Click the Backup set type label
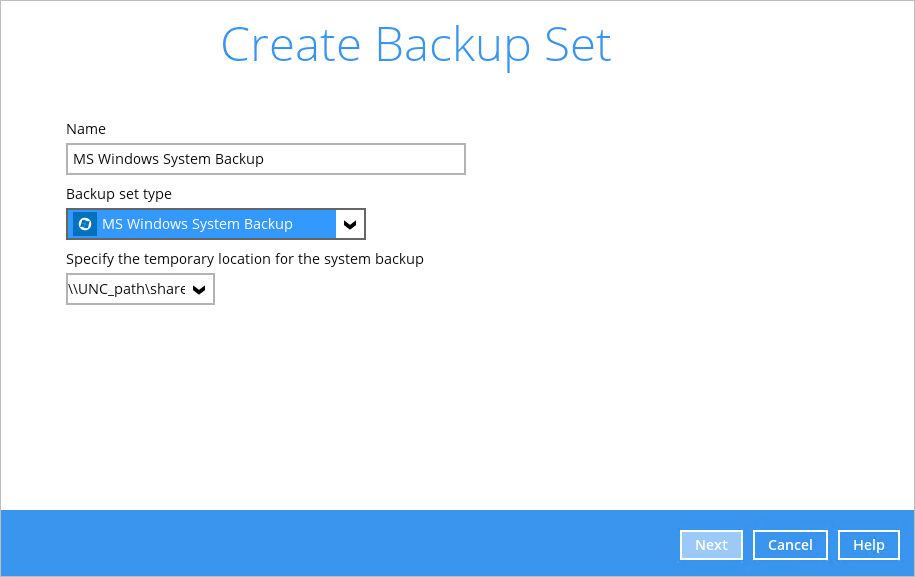 click(119, 194)
